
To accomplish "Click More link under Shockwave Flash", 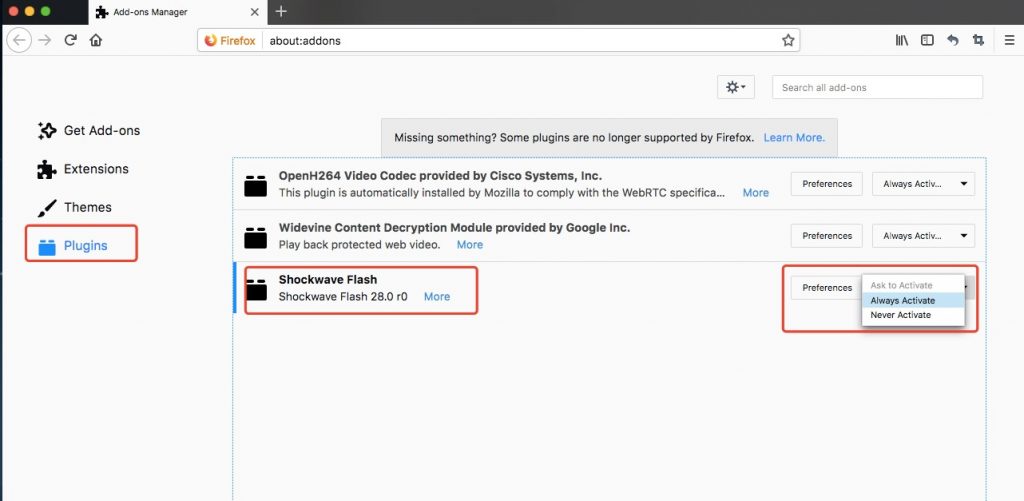I will [436, 296].
